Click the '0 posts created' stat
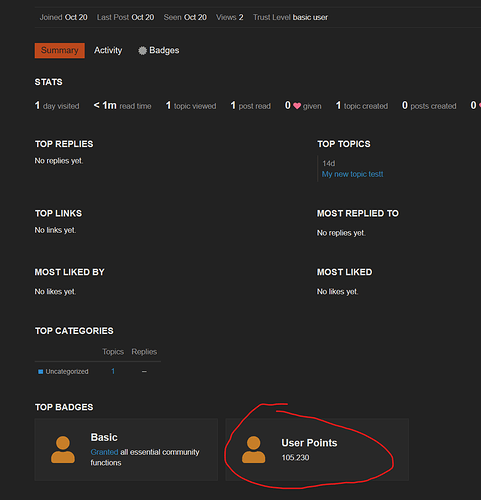 coord(429,106)
